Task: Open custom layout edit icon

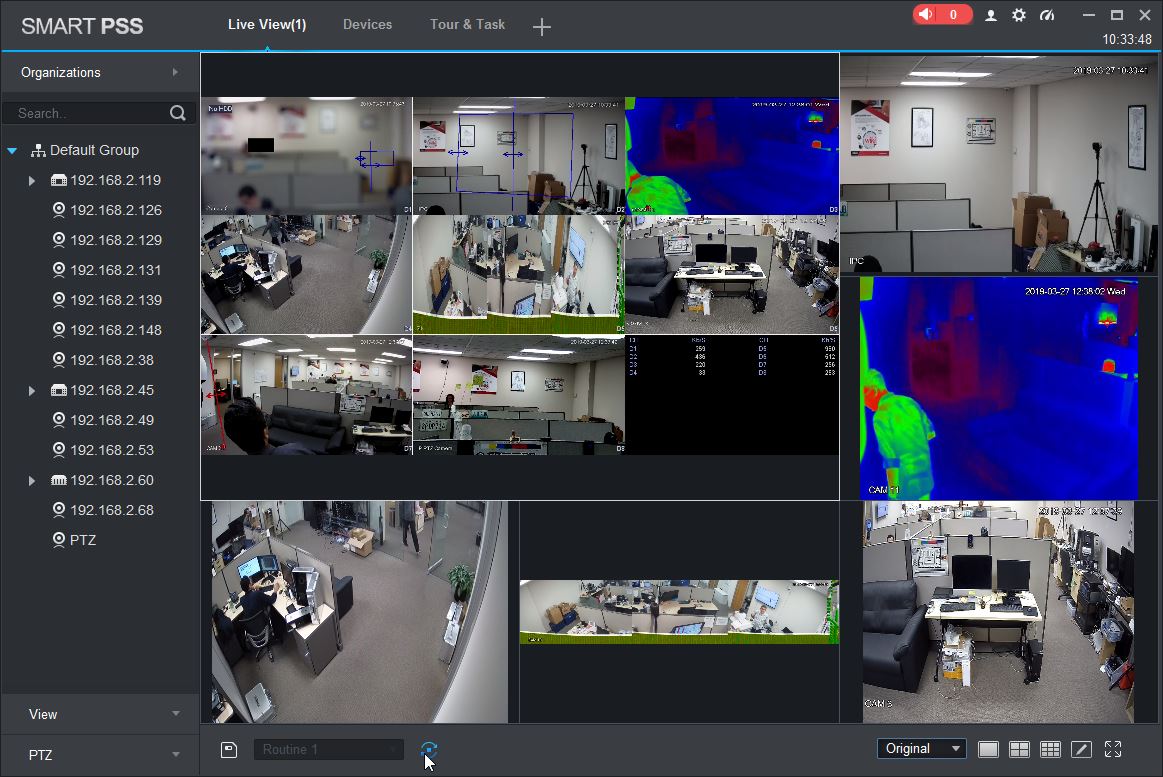Action: click(1081, 750)
